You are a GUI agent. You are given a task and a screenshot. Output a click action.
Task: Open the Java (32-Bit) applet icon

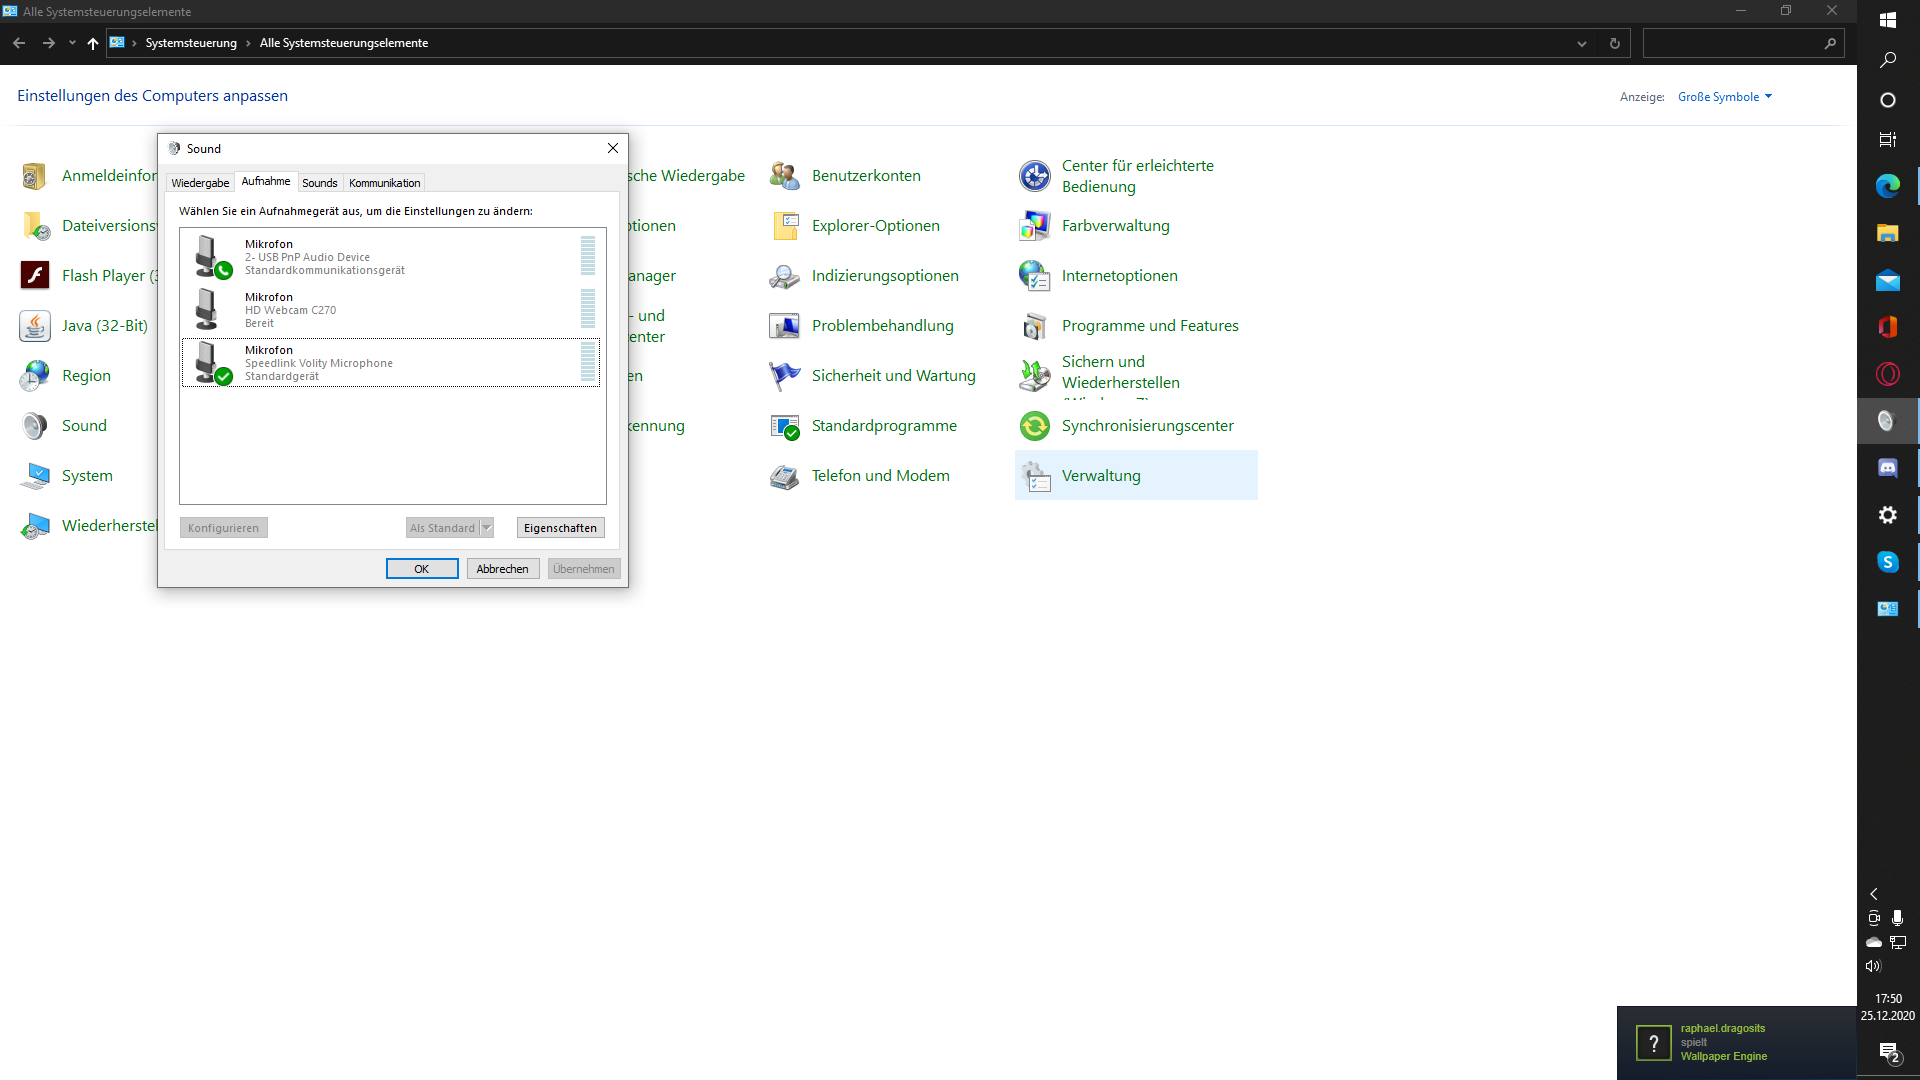coord(35,326)
